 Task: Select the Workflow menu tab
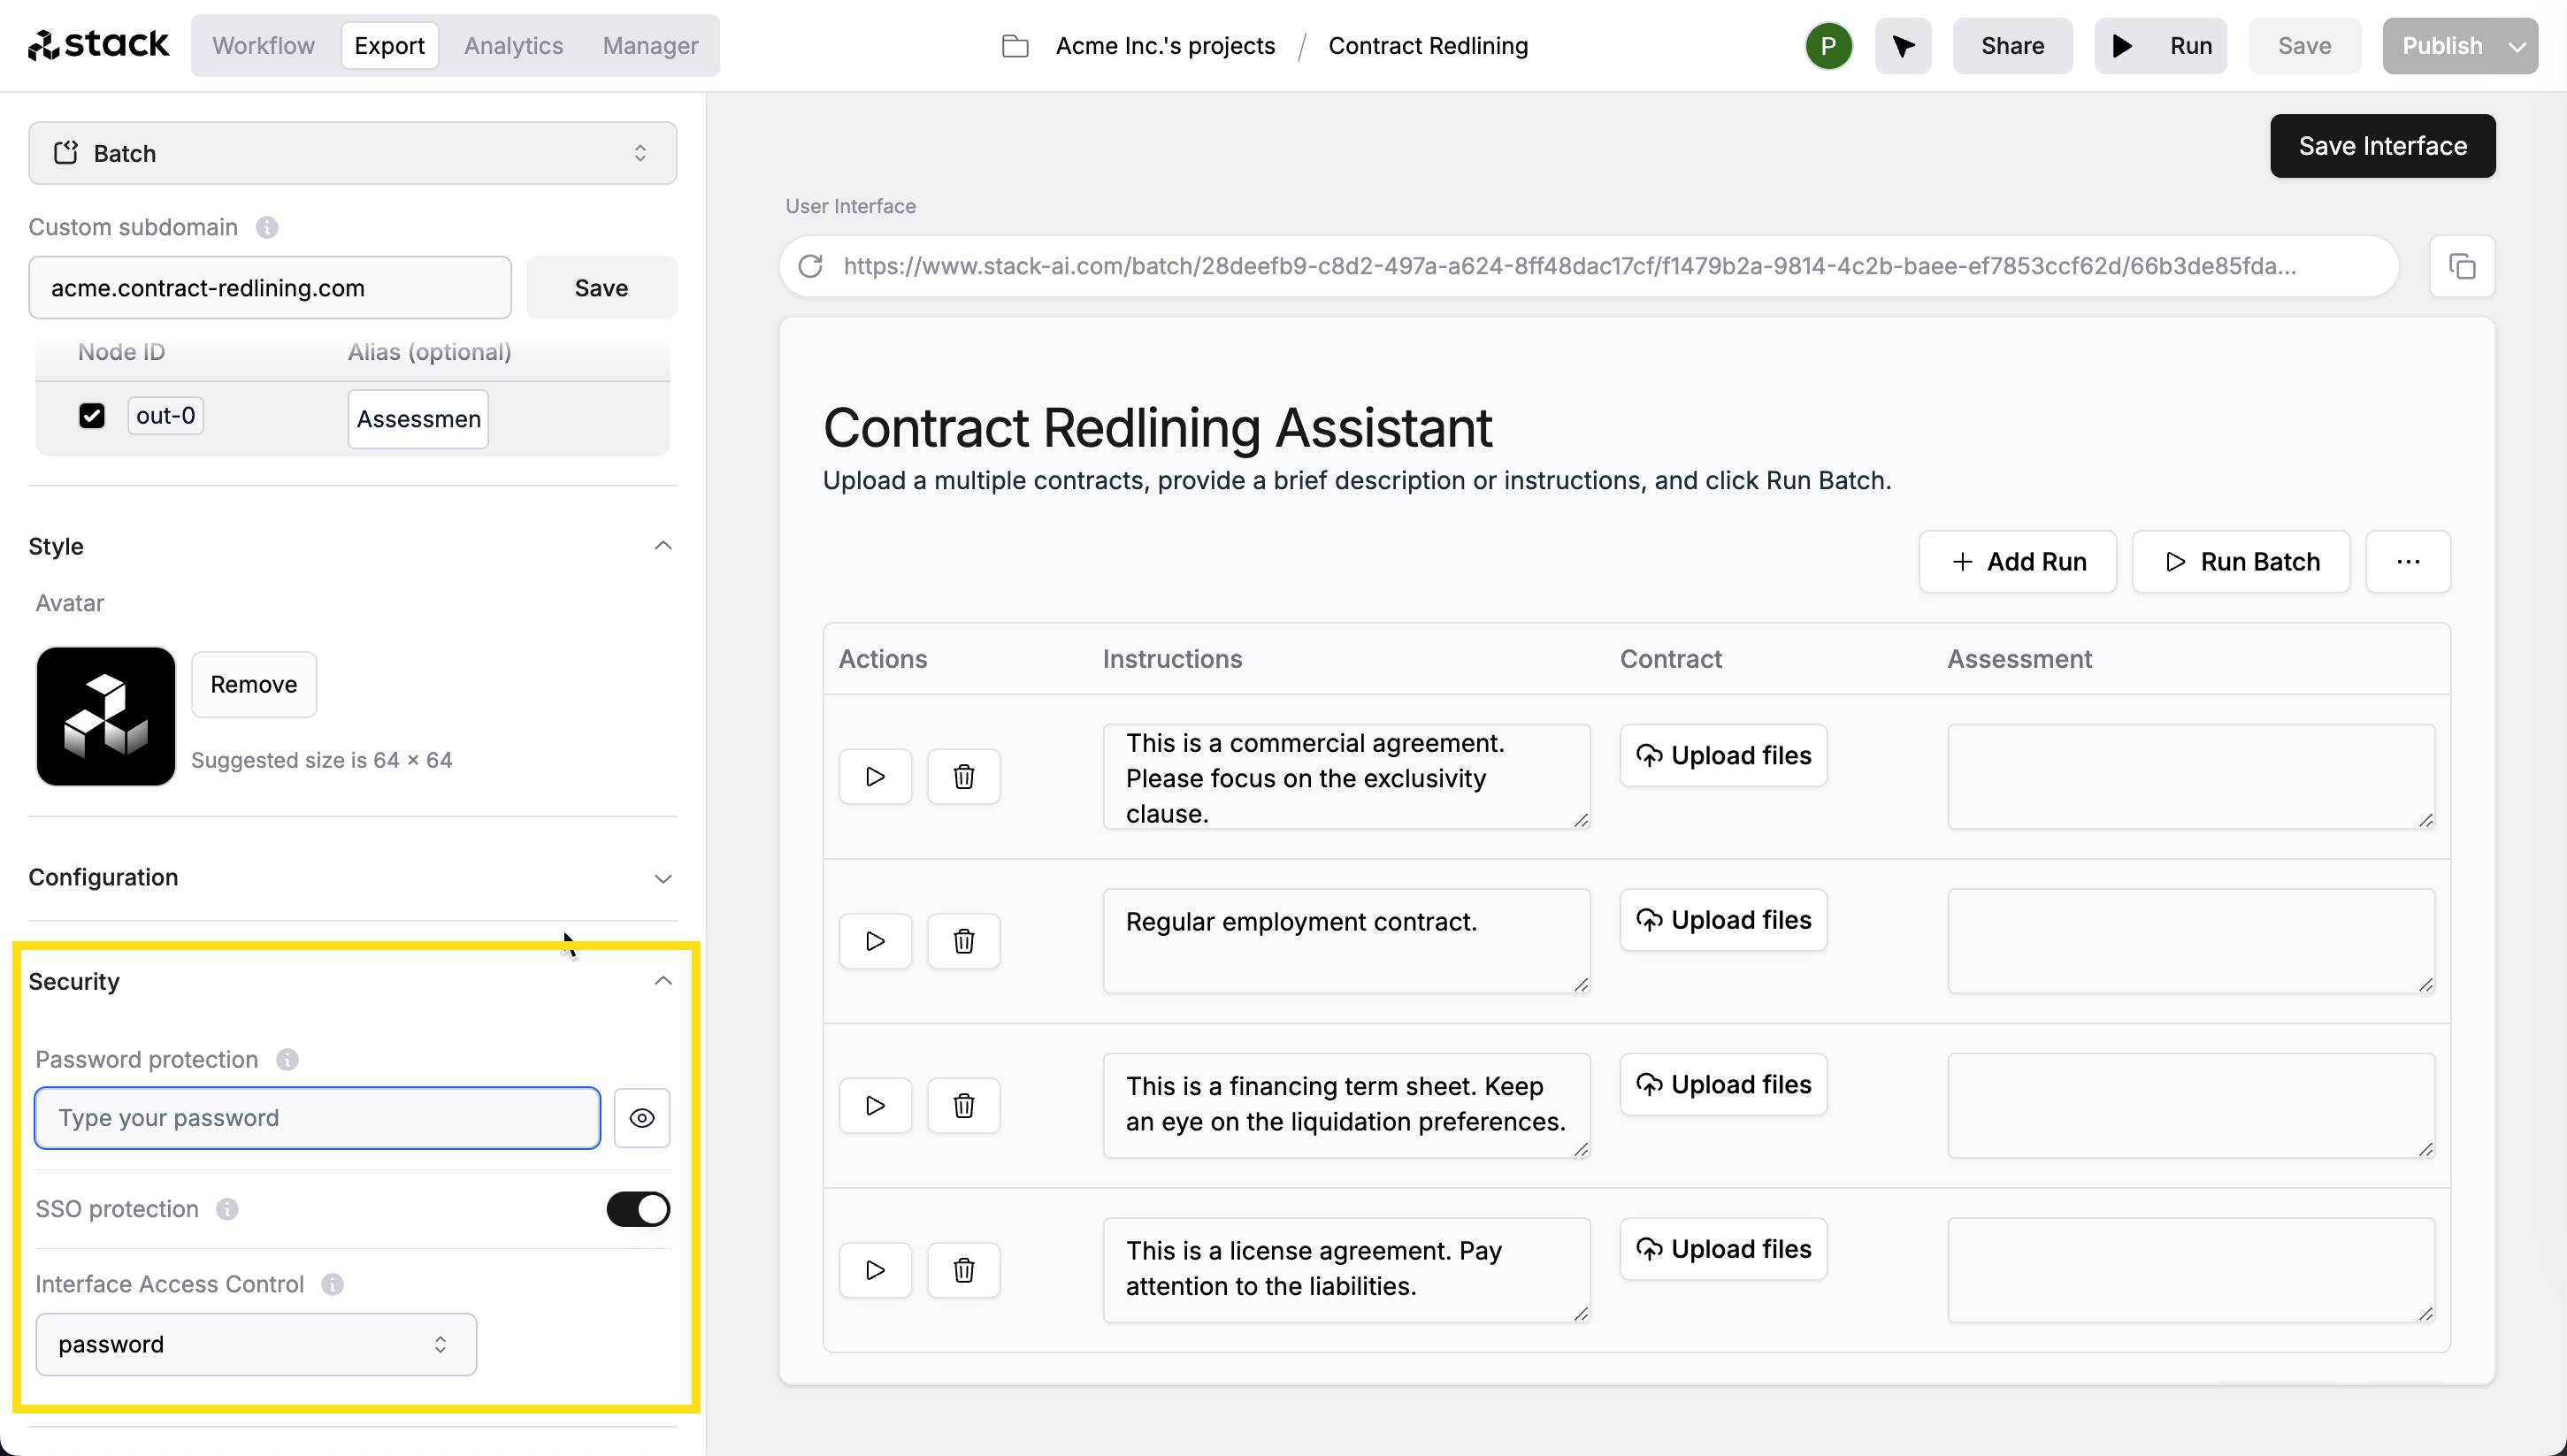pyautogui.click(x=259, y=44)
